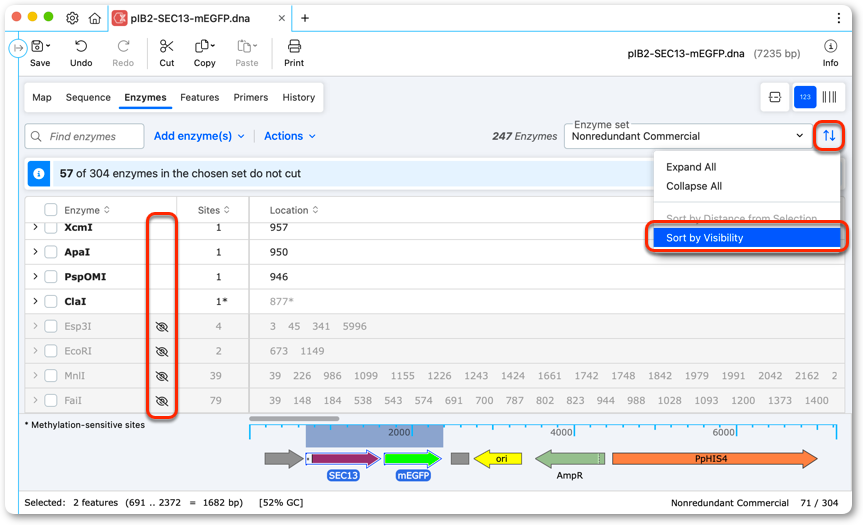863x525 pixels.
Task: Check the MnlI checkbox
Action: pos(51,376)
